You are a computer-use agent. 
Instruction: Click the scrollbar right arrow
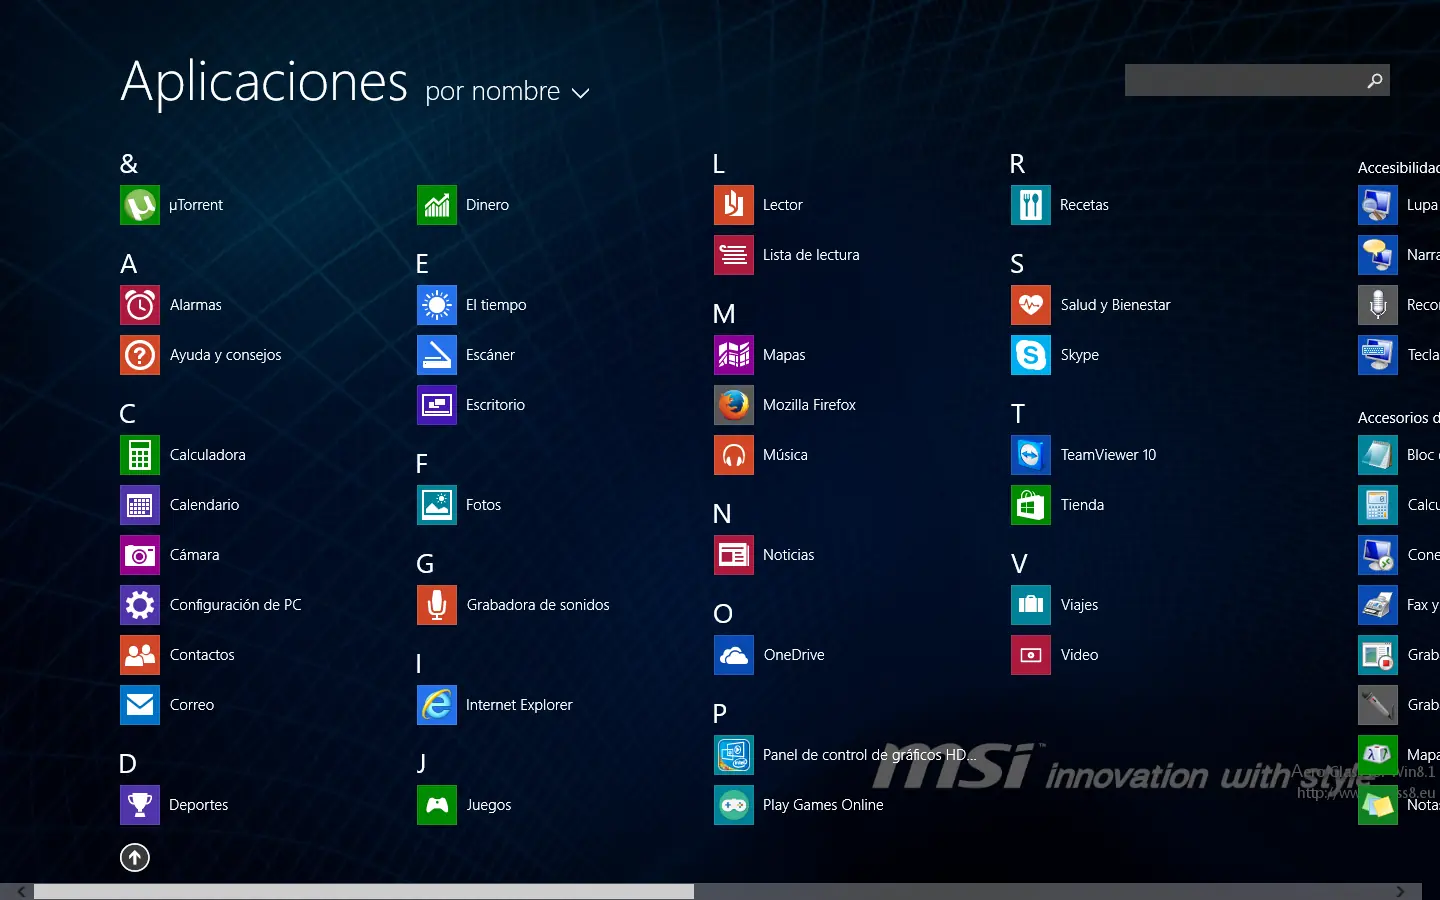1400,891
